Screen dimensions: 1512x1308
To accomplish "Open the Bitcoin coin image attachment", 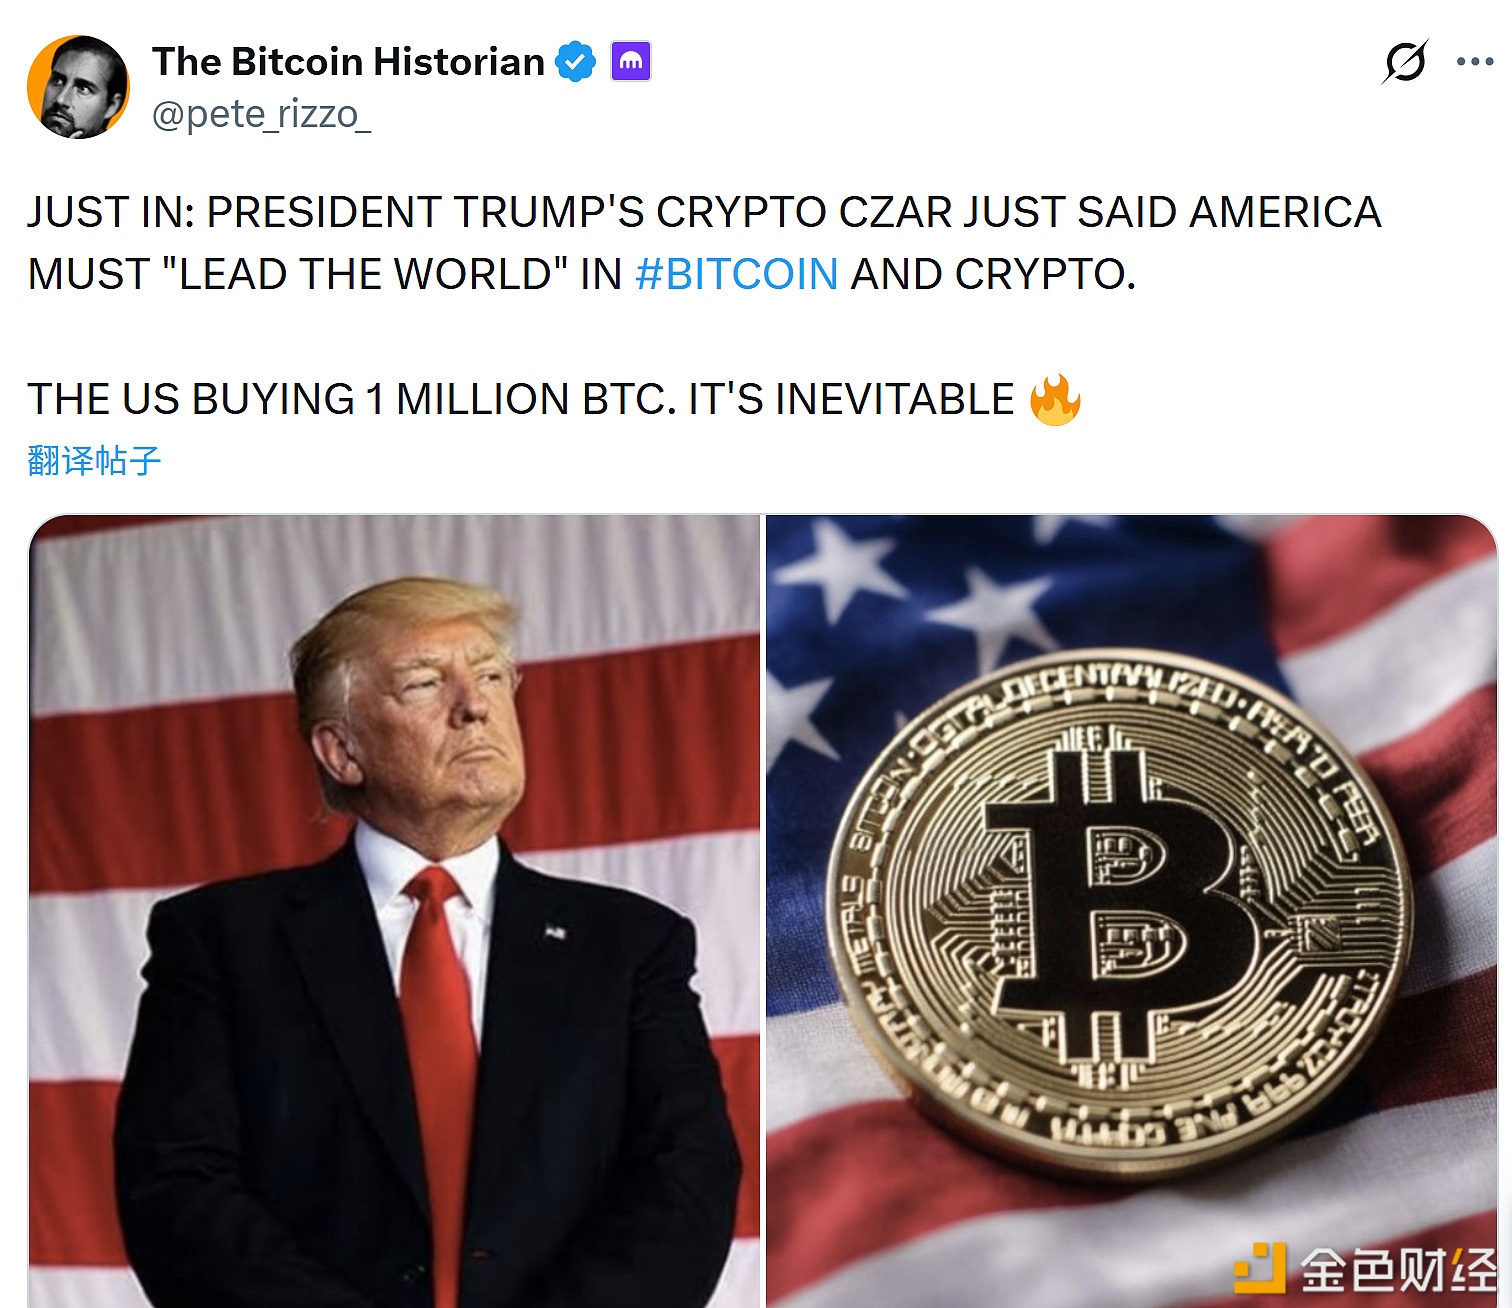I will point(1131,911).
